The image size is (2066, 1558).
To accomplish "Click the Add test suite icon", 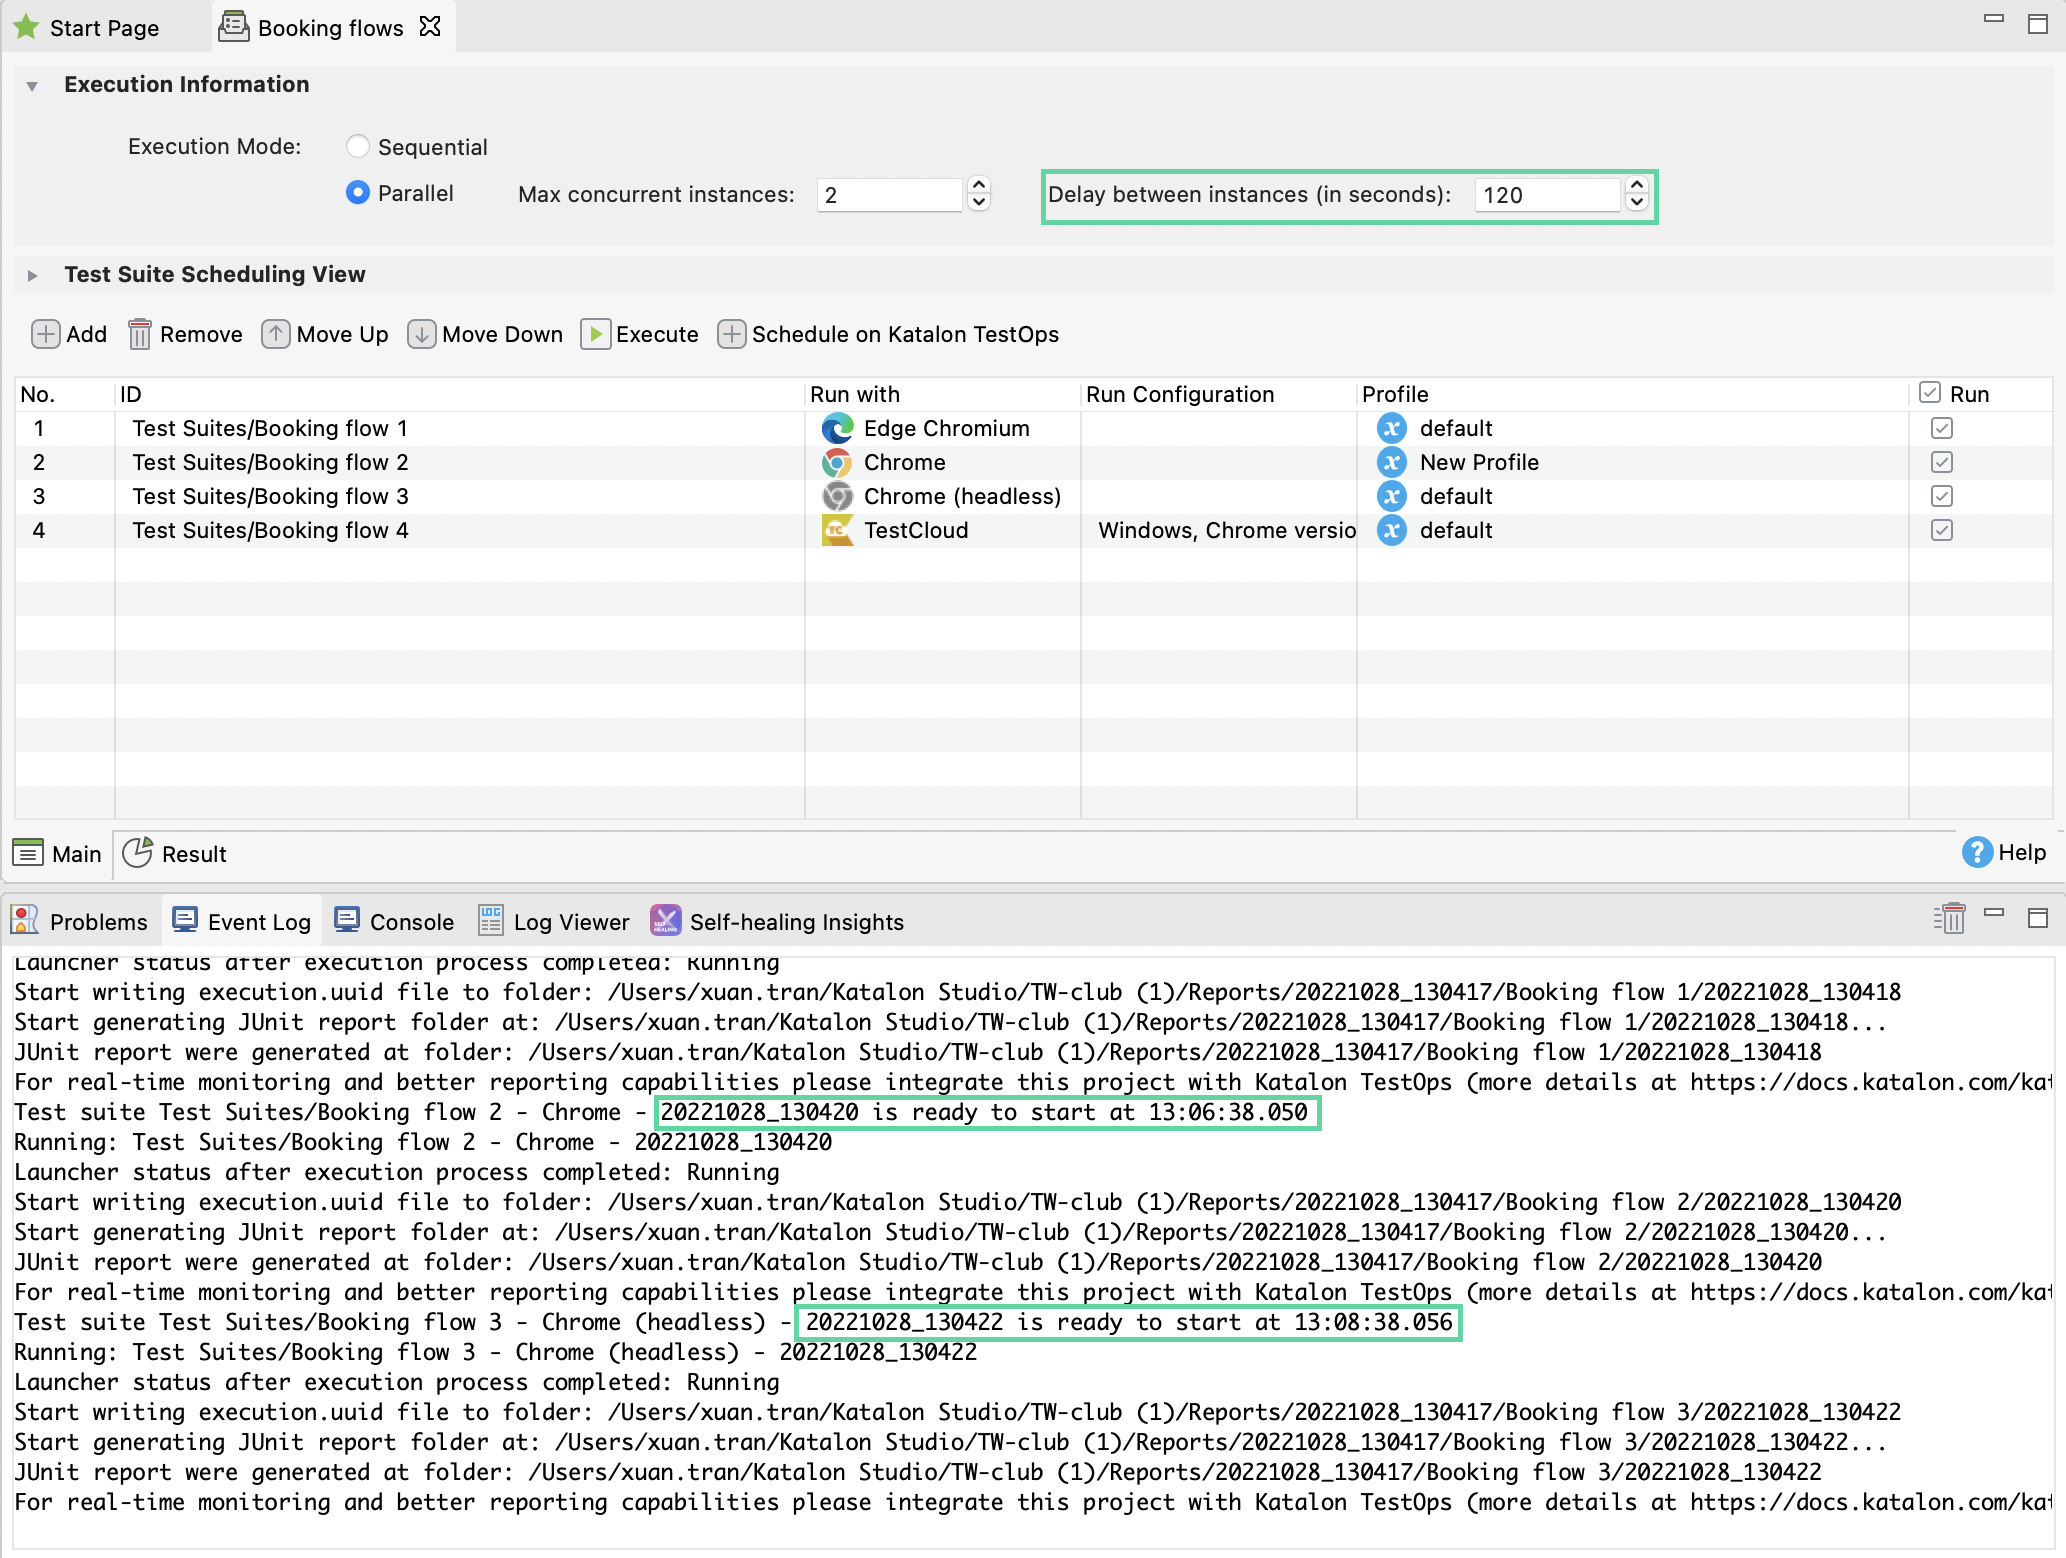I will pyautogui.click(x=46, y=334).
